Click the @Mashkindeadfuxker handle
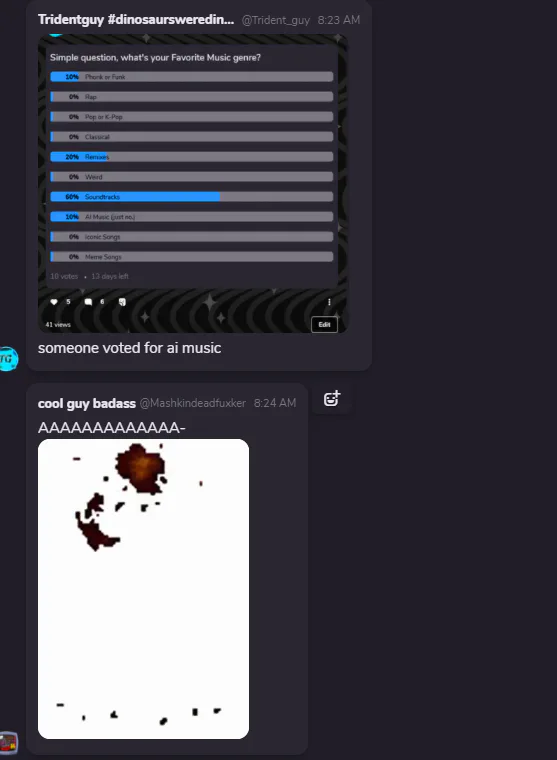Viewport: 557px width, 760px height. [x=192, y=403]
